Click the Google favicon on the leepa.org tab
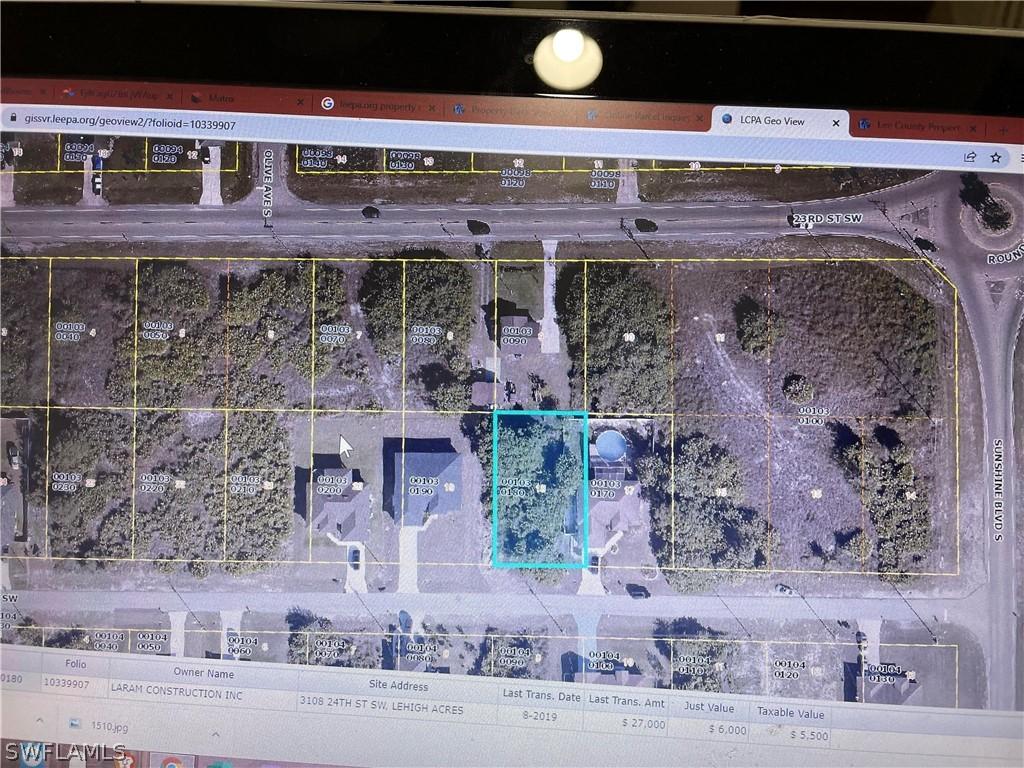 [327, 104]
